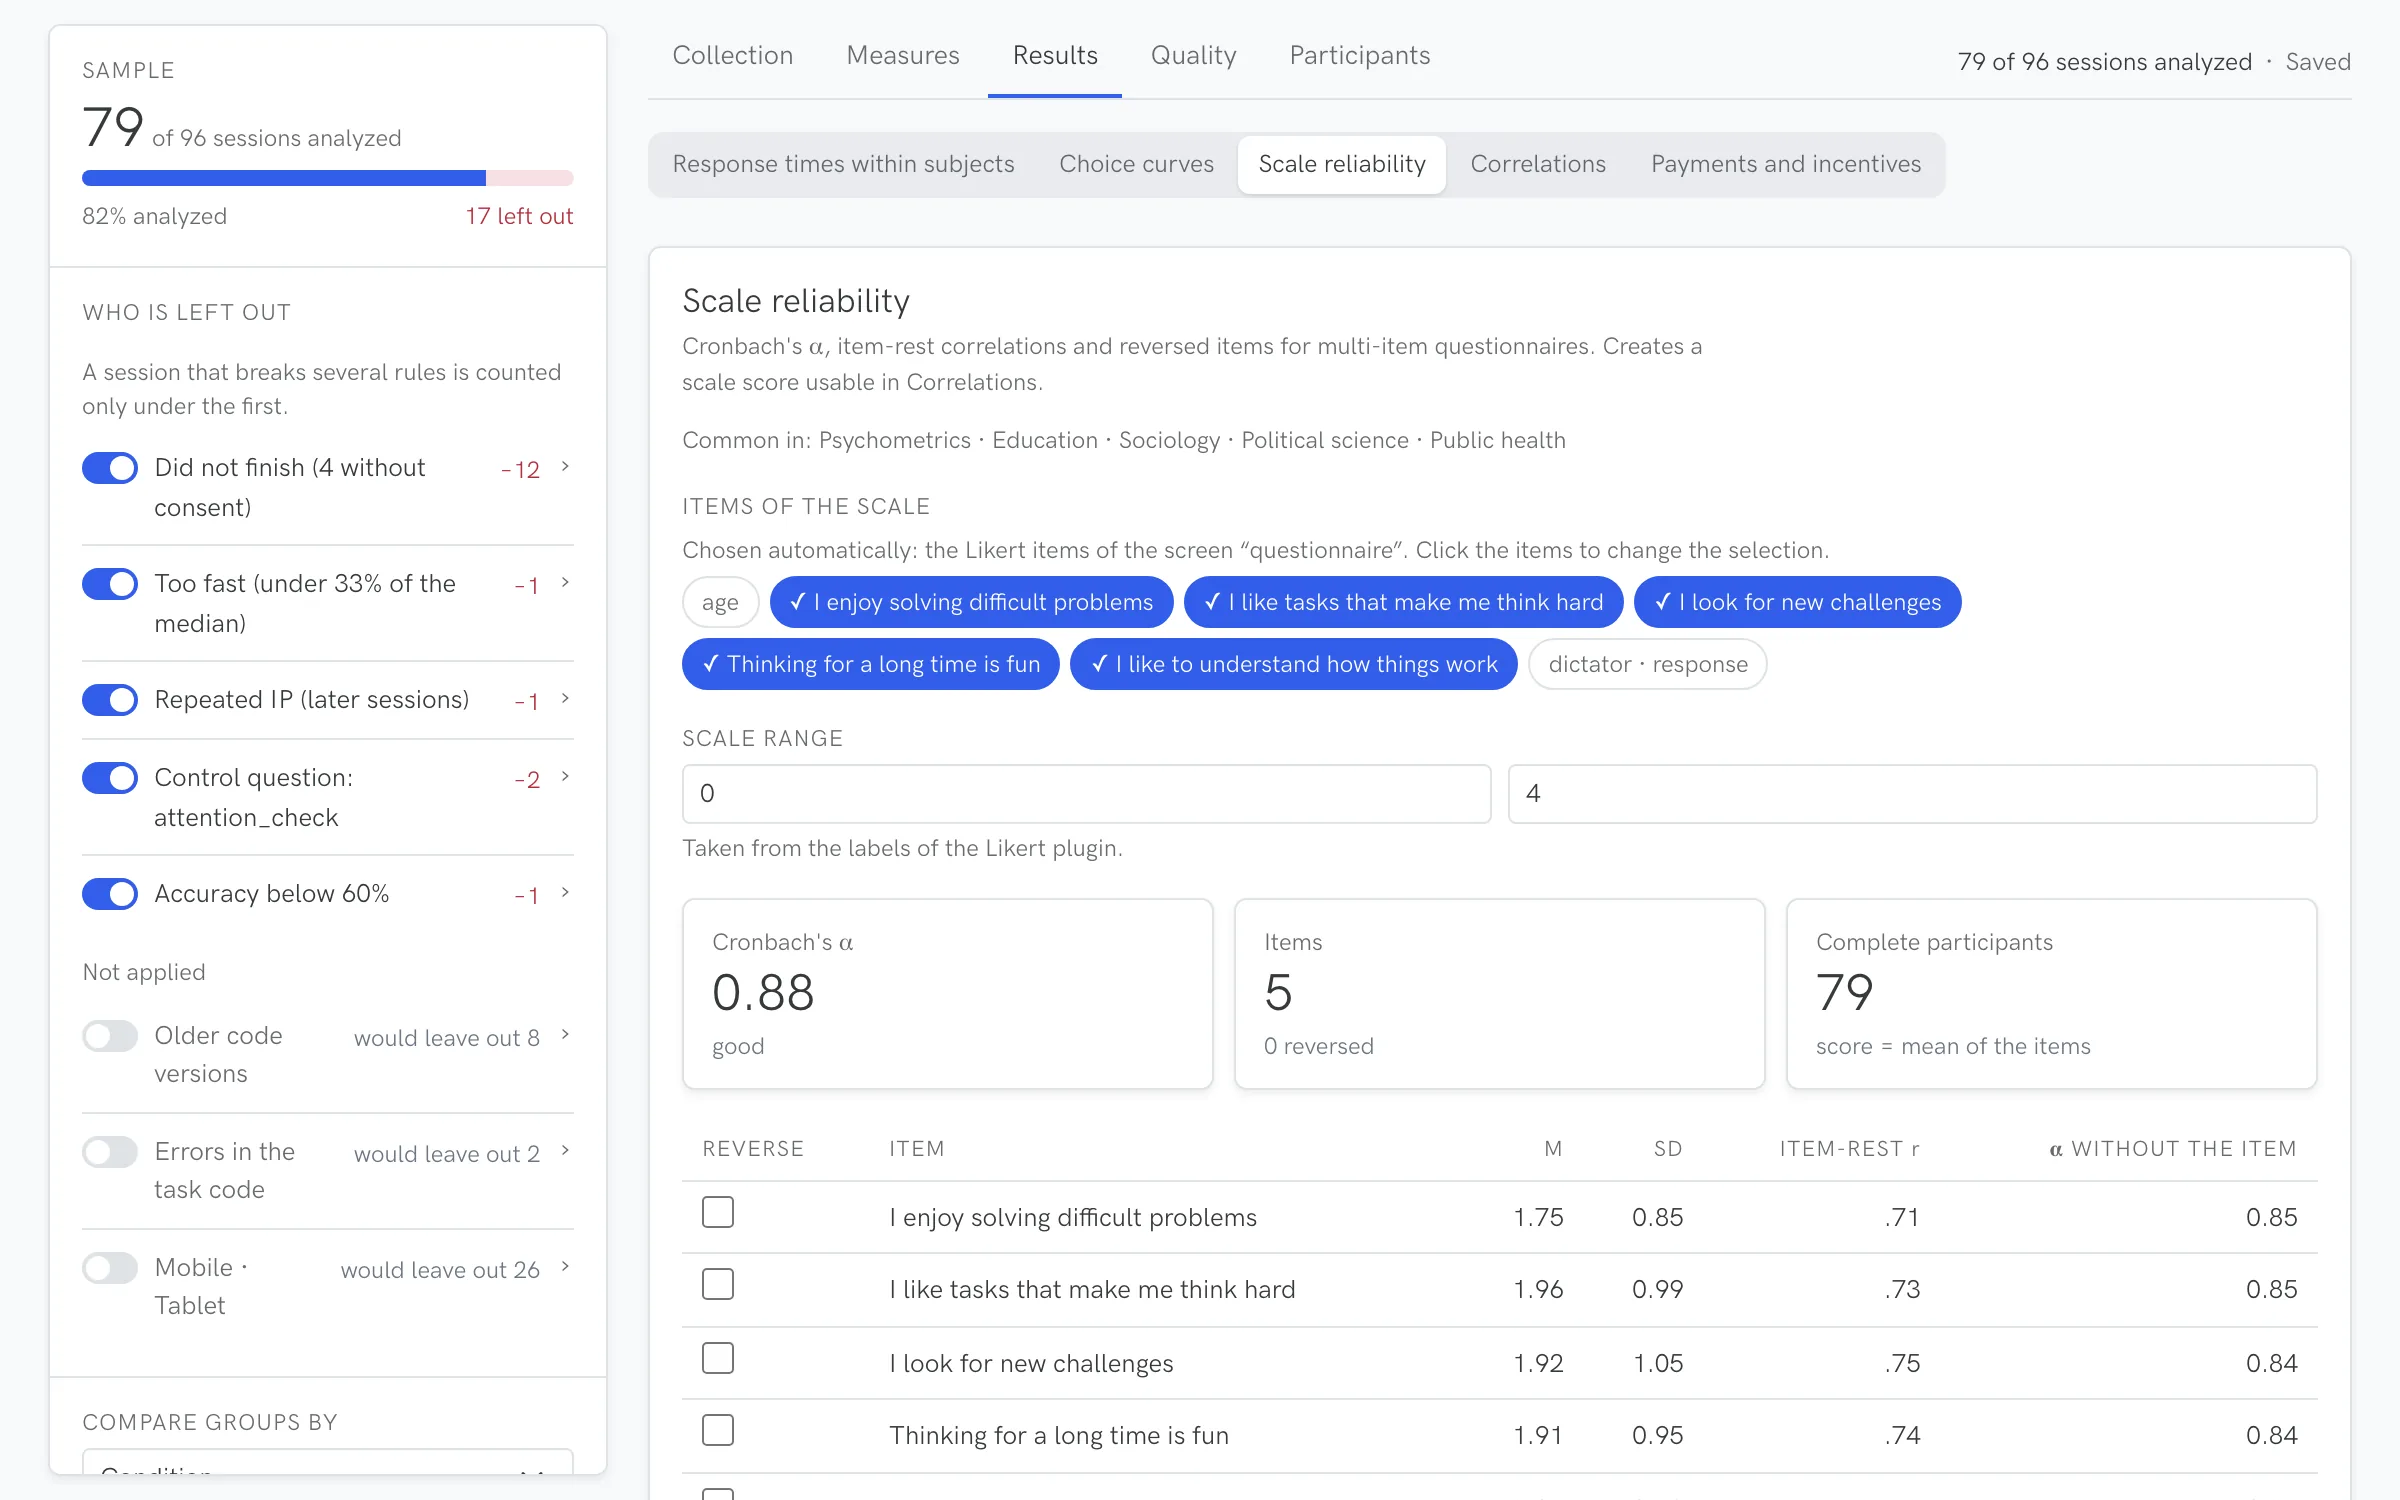Deselect 'I enjoy solving difficult problems' chip
This screenshot has width=2400, height=1500.
(971, 603)
